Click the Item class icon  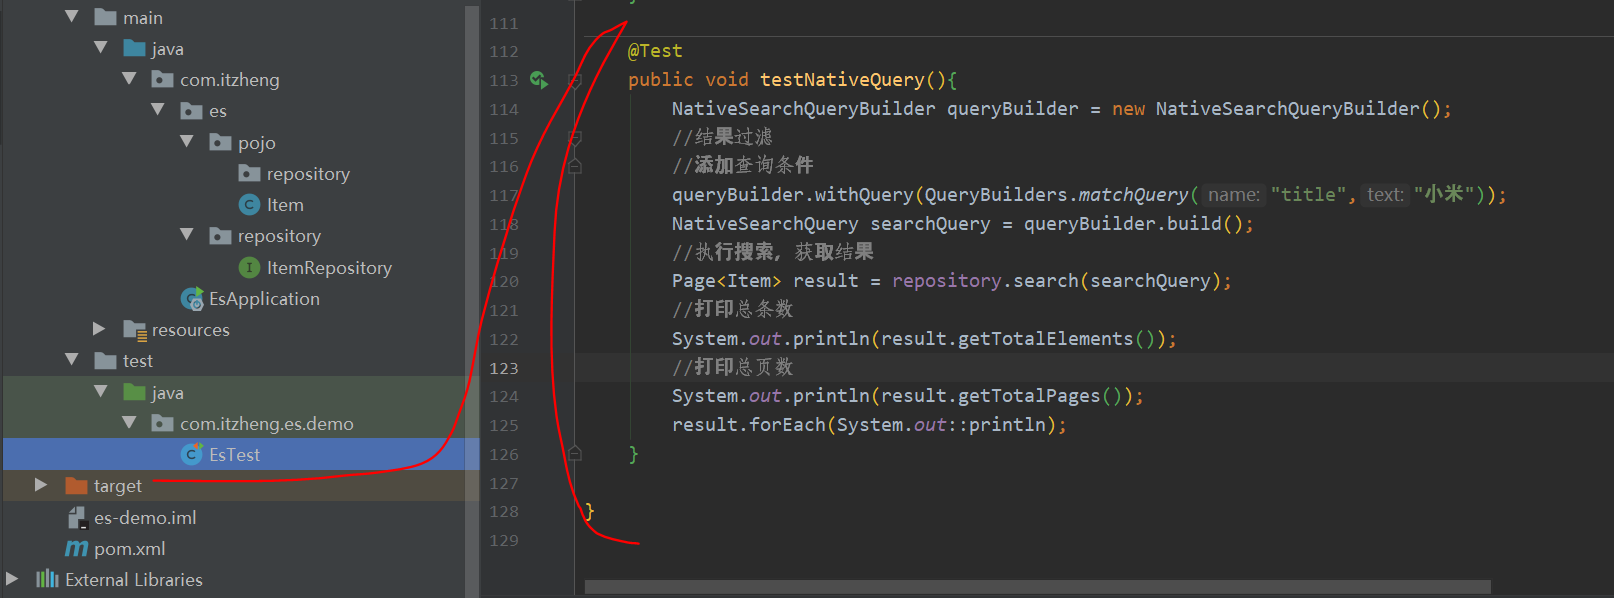[x=249, y=204]
